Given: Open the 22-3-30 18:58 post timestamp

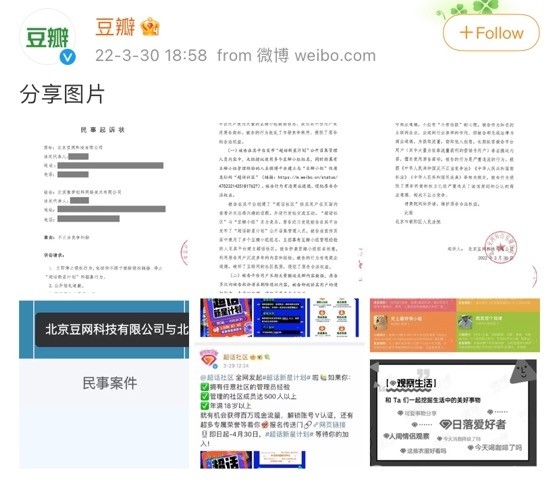Looking at the screenshot, I should tap(151, 56).
